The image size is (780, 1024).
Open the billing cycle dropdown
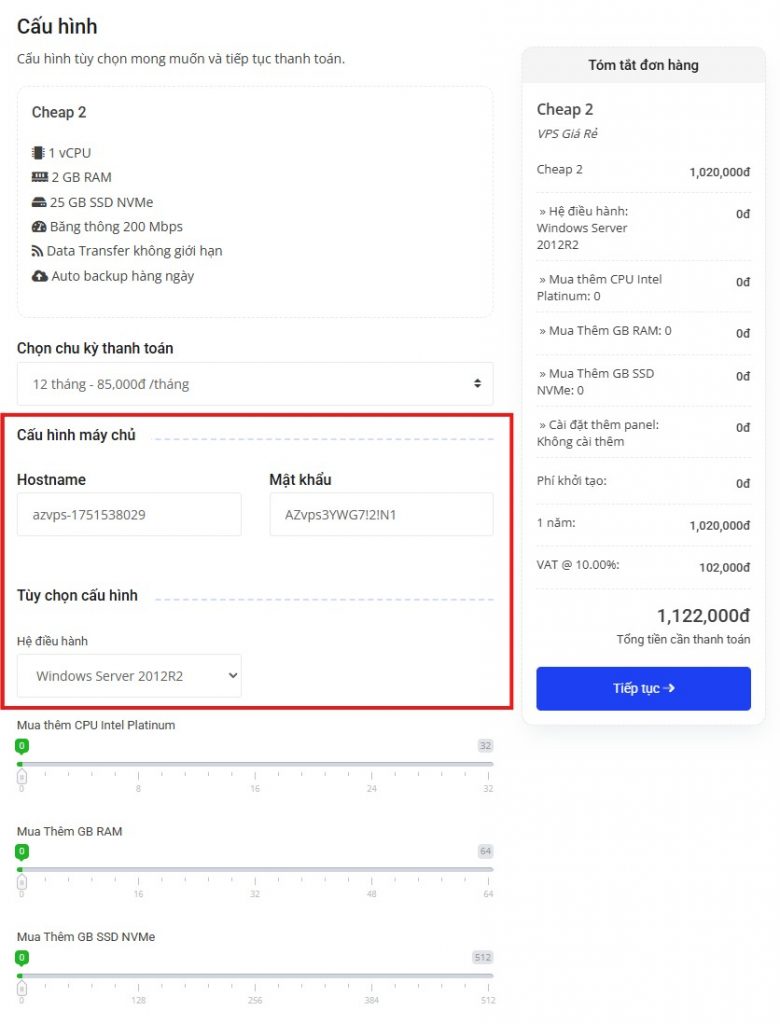click(x=254, y=384)
